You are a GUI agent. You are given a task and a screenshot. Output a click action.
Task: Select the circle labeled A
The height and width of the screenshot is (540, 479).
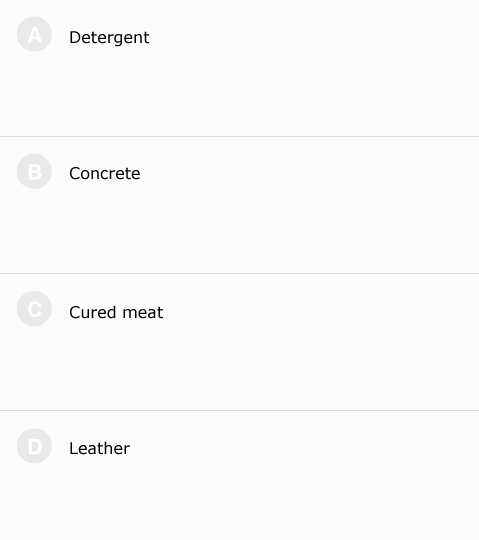click(x=34, y=34)
